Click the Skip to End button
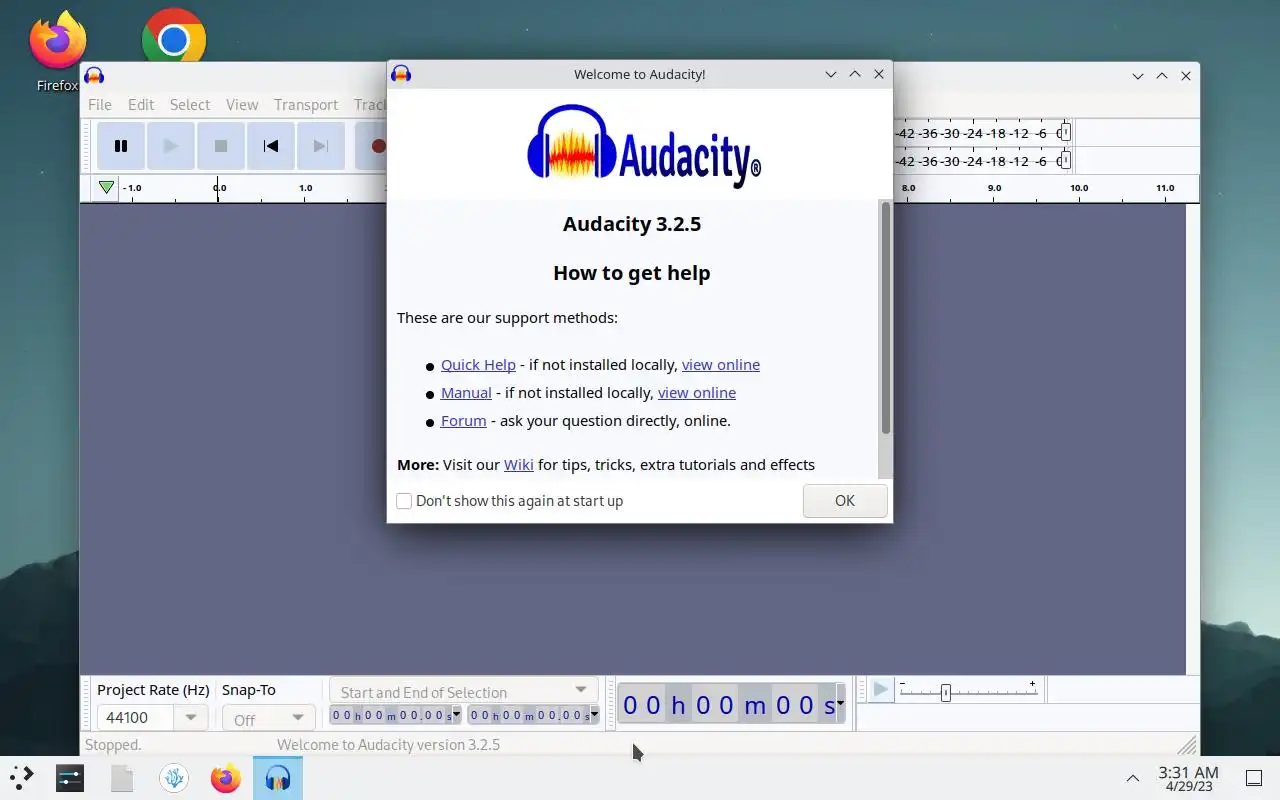Viewport: 1280px width, 800px height. [321, 146]
